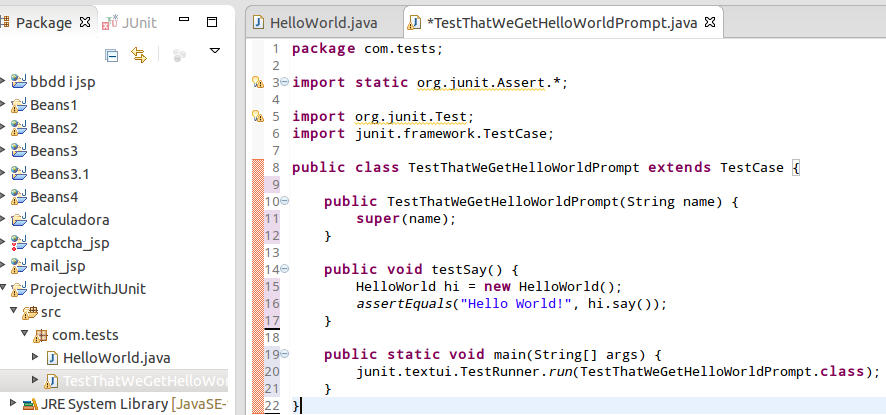Click the warning marker on line 5
The height and width of the screenshot is (415, 886).
257,117
